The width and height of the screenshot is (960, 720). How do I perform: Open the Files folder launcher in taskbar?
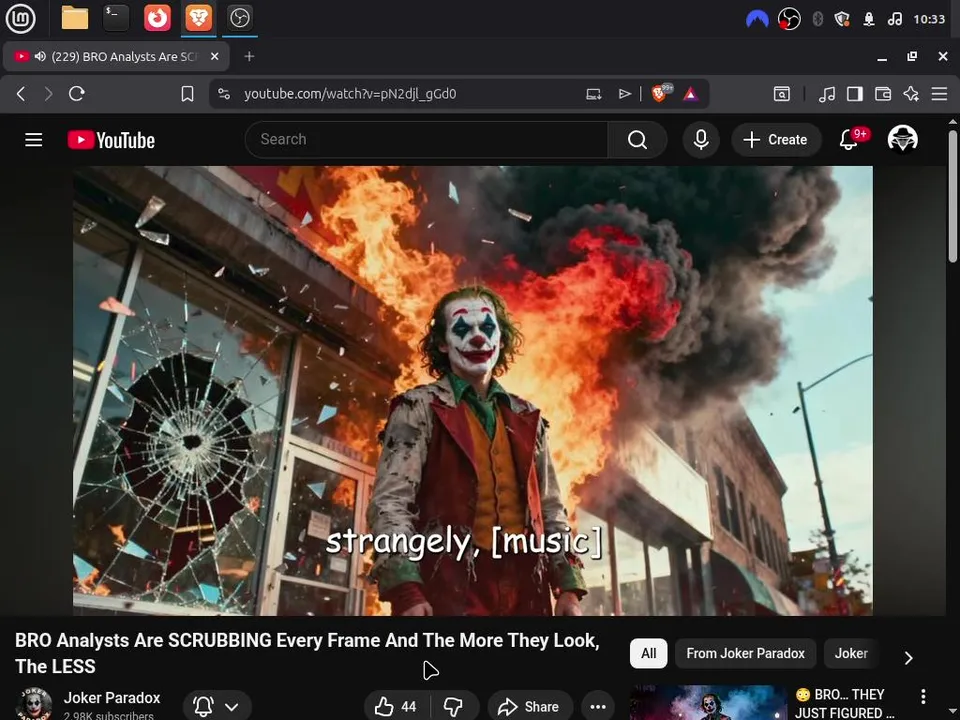point(75,18)
